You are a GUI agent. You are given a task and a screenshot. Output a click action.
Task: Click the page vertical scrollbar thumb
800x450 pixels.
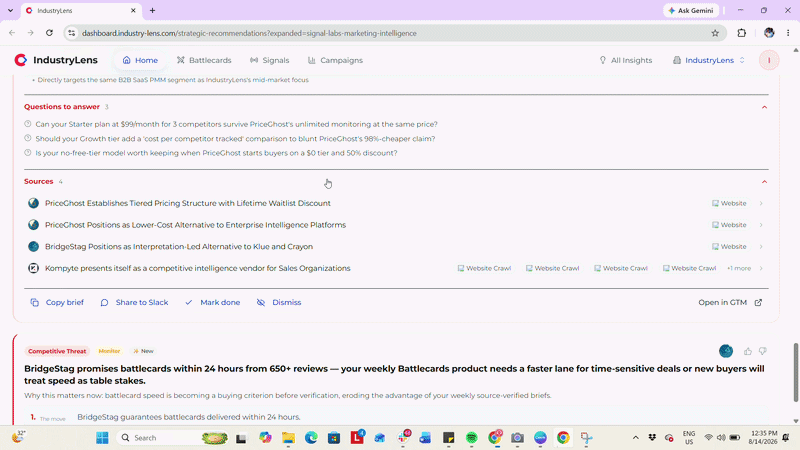point(795,372)
